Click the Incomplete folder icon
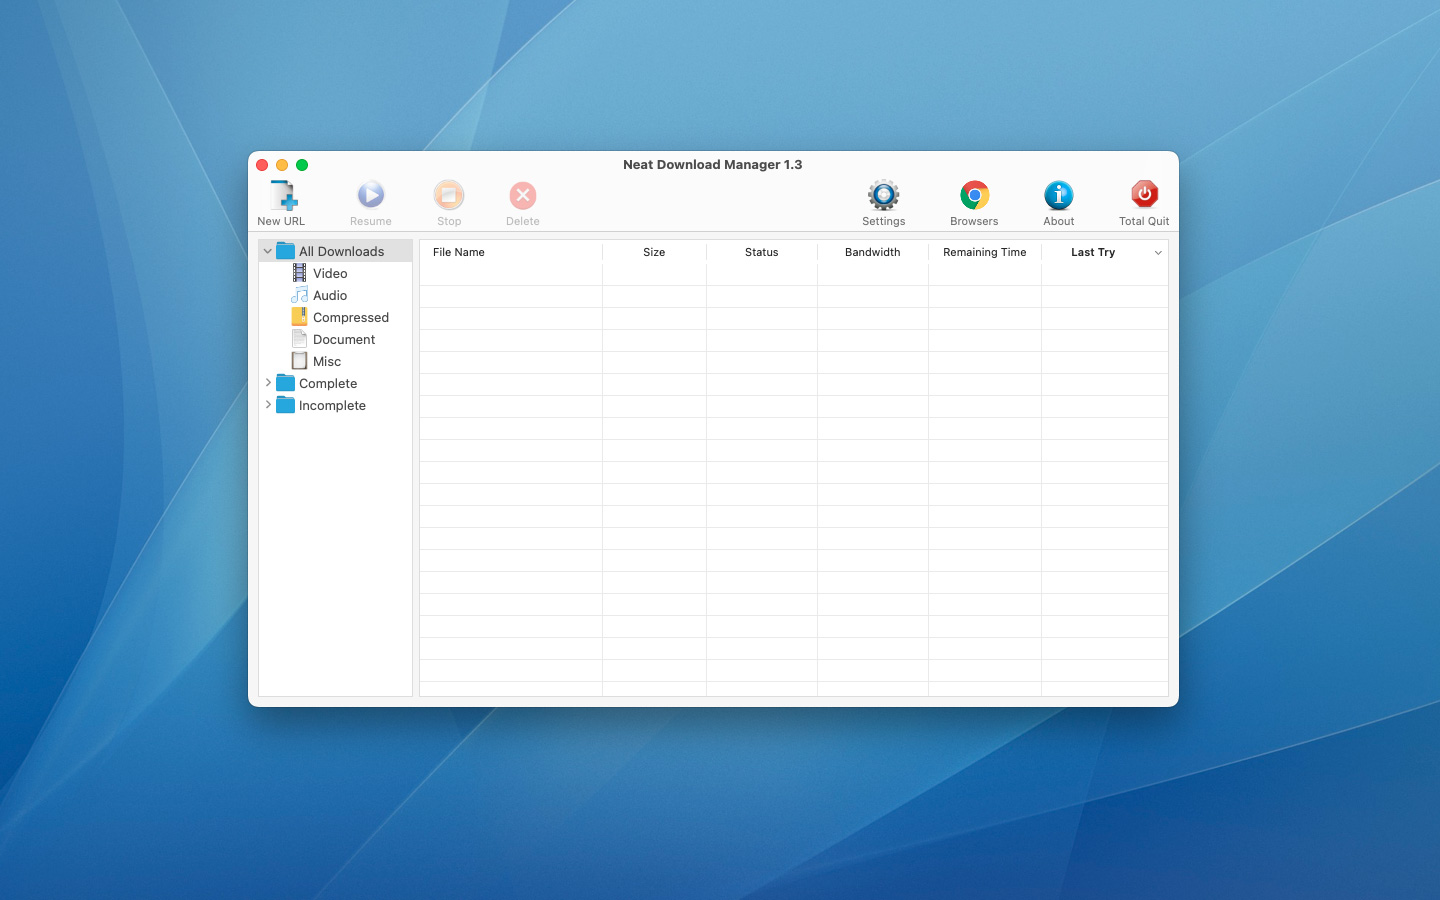This screenshot has height=900, width=1440. [x=286, y=405]
